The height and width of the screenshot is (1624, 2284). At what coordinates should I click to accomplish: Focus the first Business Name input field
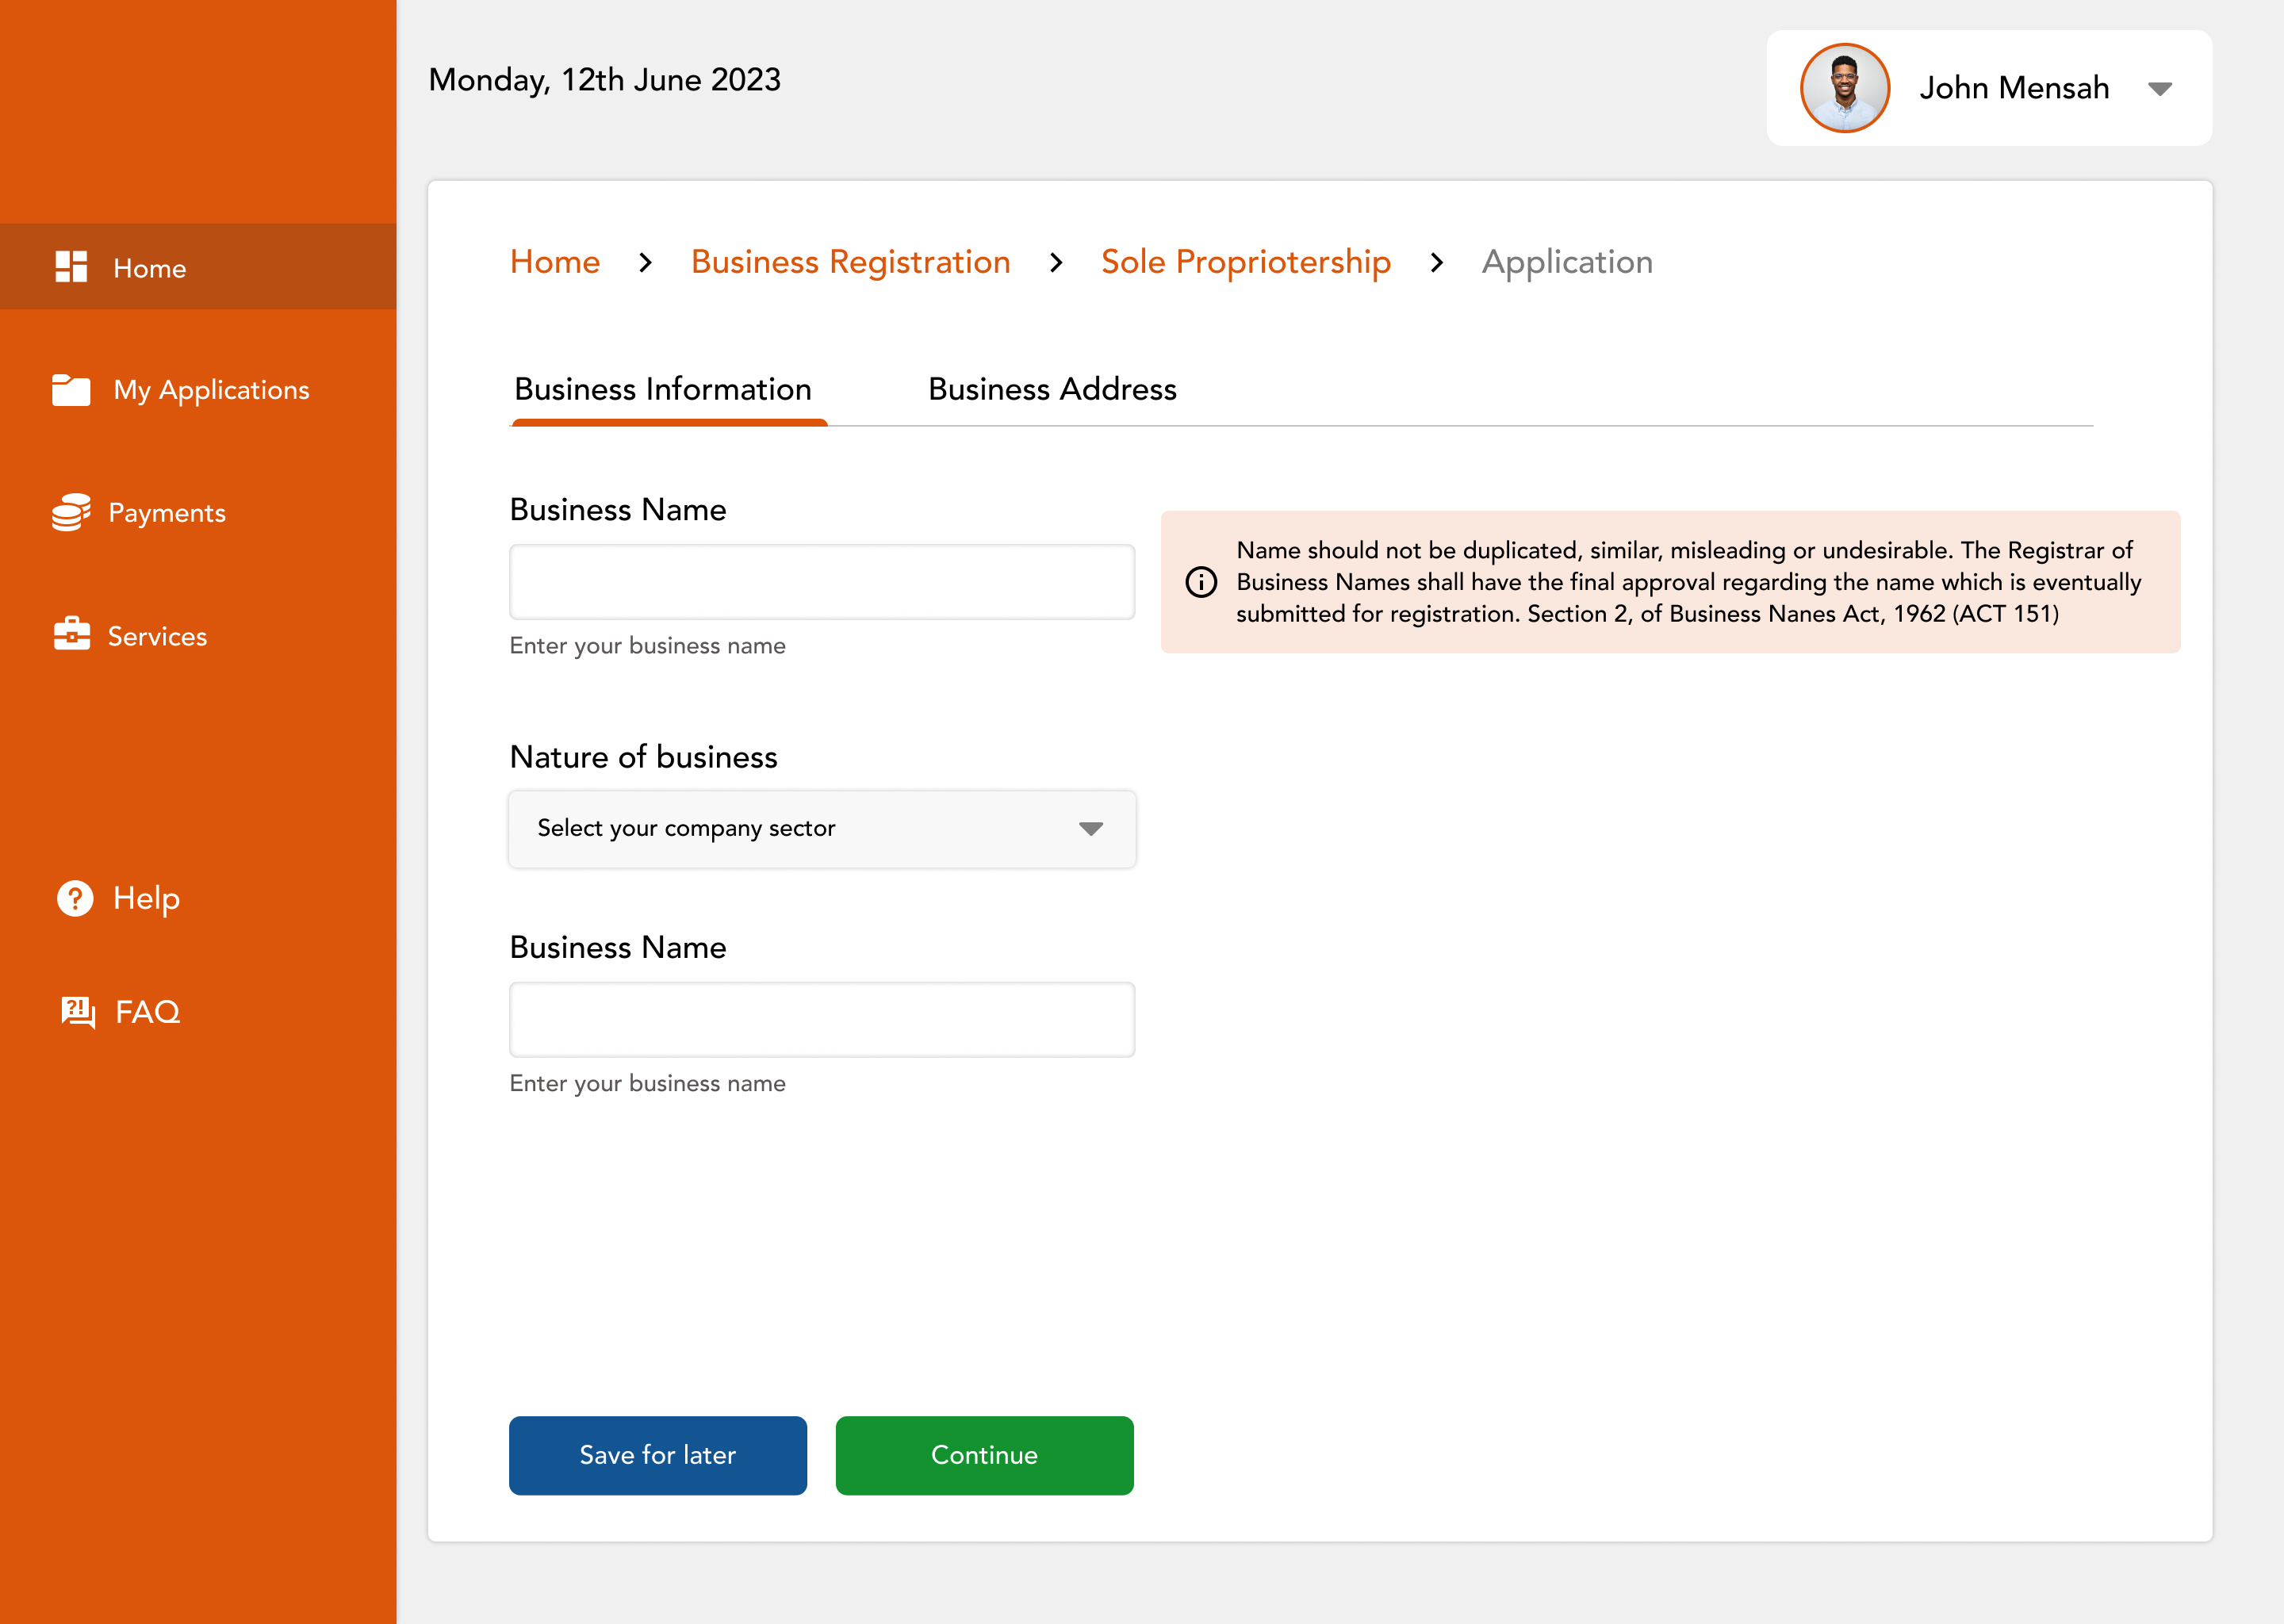pyautogui.click(x=821, y=582)
